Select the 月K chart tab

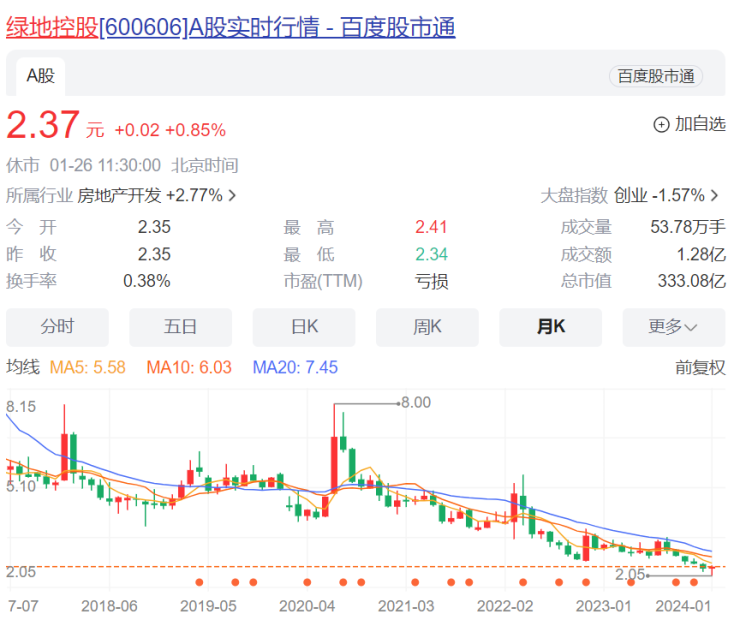coord(550,327)
